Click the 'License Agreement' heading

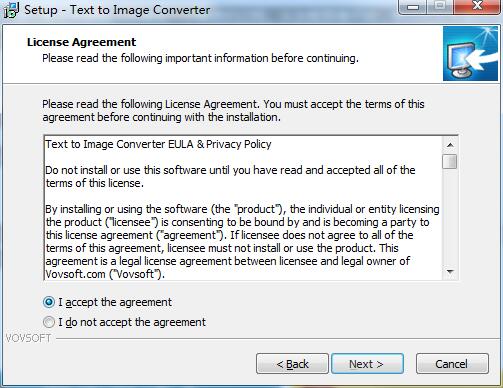[81, 42]
